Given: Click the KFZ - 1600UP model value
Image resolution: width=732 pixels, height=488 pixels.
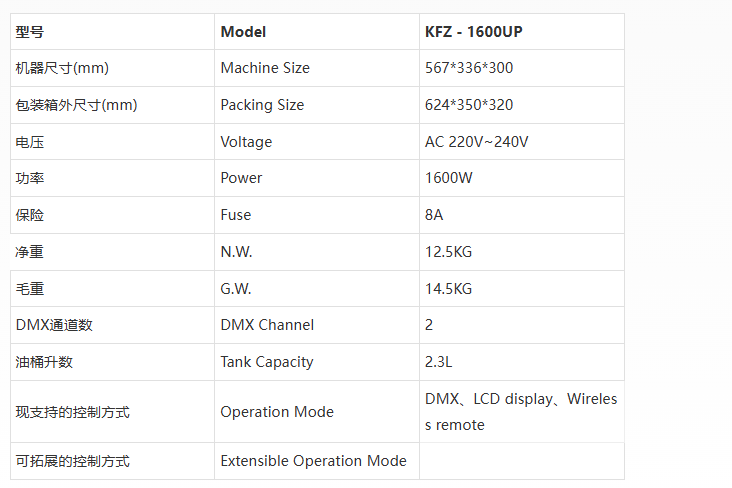Looking at the screenshot, I should (473, 32).
